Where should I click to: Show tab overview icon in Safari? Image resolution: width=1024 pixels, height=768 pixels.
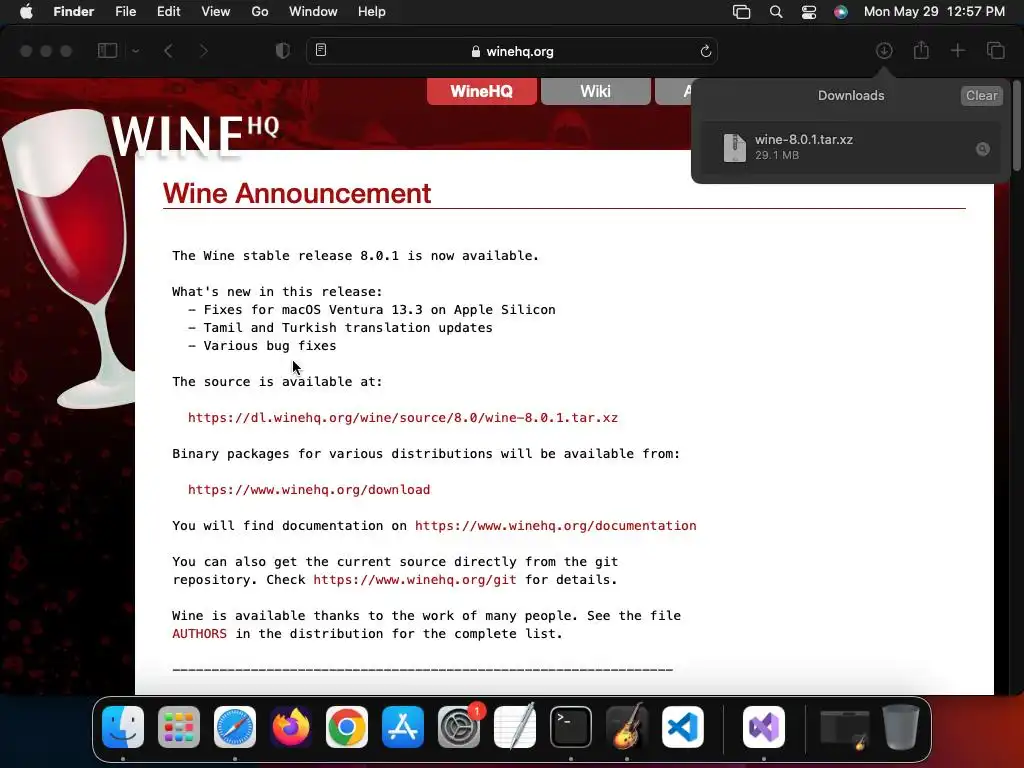995,51
